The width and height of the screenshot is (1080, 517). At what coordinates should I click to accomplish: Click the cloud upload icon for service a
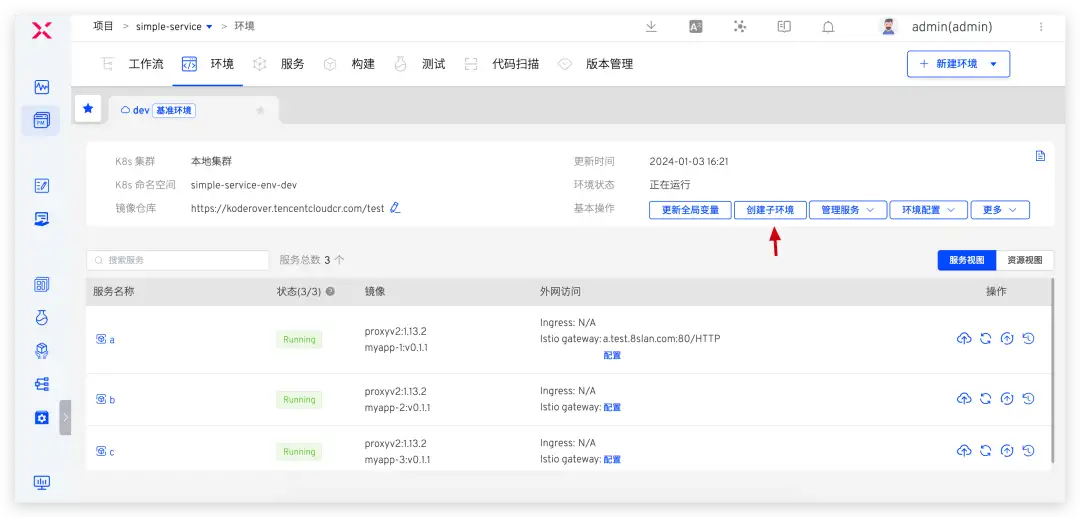point(964,338)
